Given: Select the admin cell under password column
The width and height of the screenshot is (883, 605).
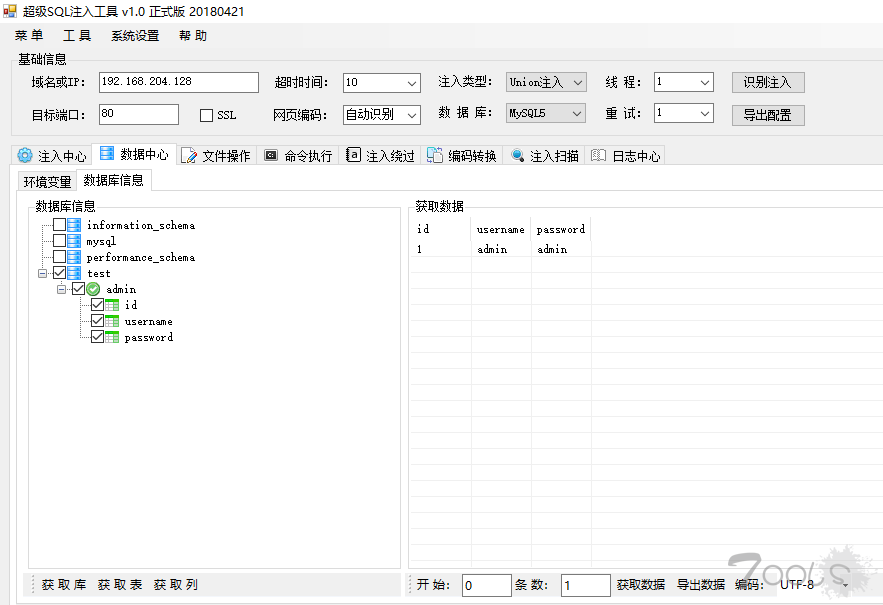Looking at the screenshot, I should (561, 249).
